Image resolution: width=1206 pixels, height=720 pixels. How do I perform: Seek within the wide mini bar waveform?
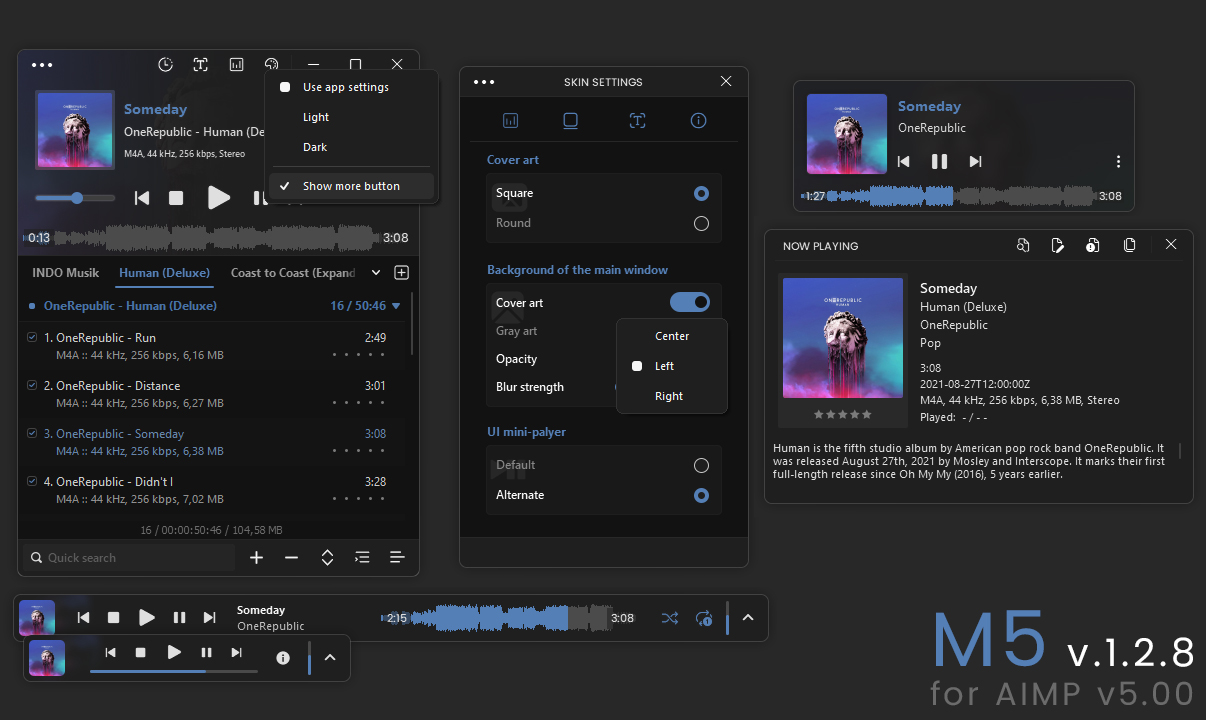508,618
